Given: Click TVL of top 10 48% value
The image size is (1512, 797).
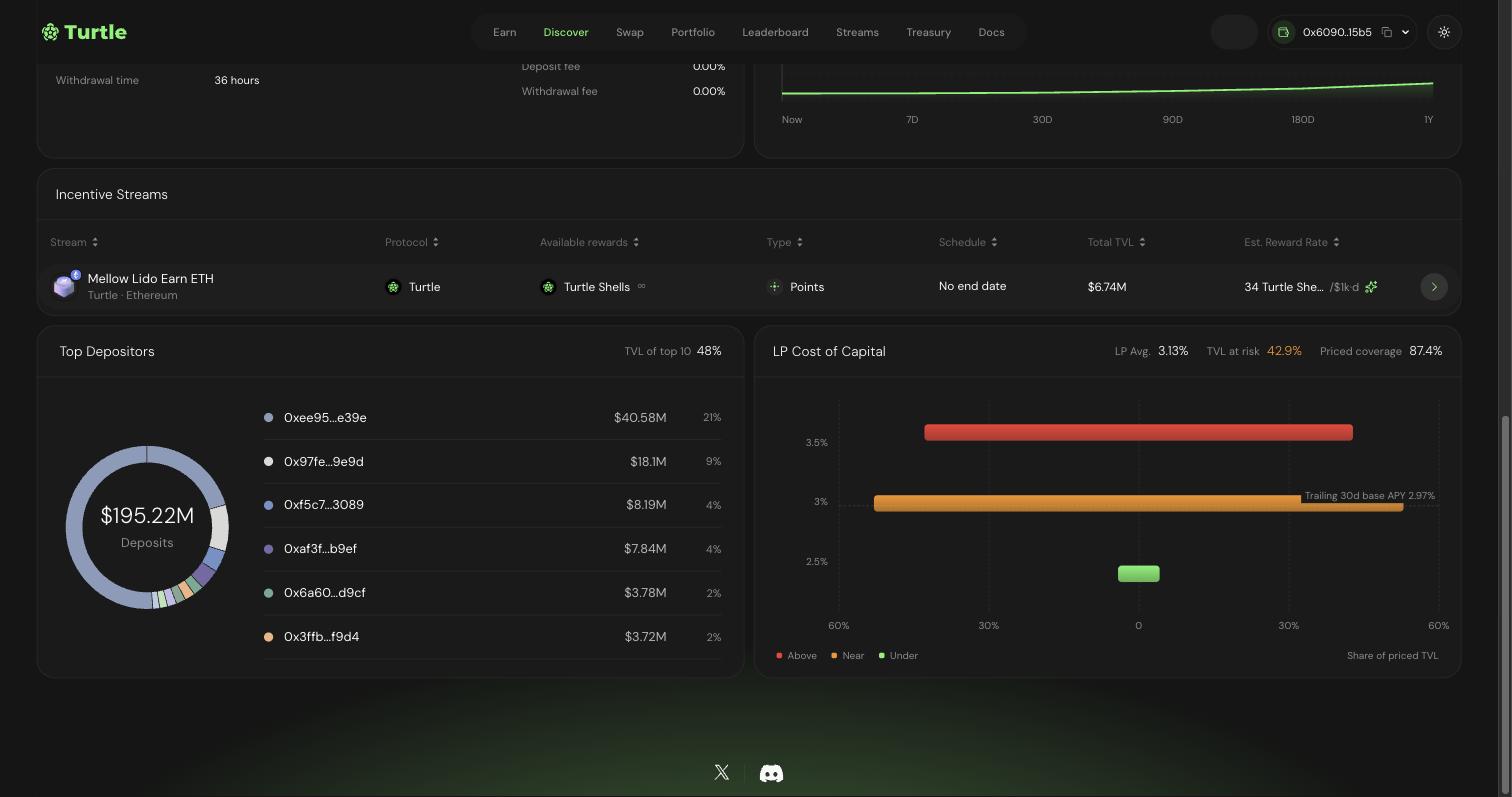Looking at the screenshot, I should [709, 351].
